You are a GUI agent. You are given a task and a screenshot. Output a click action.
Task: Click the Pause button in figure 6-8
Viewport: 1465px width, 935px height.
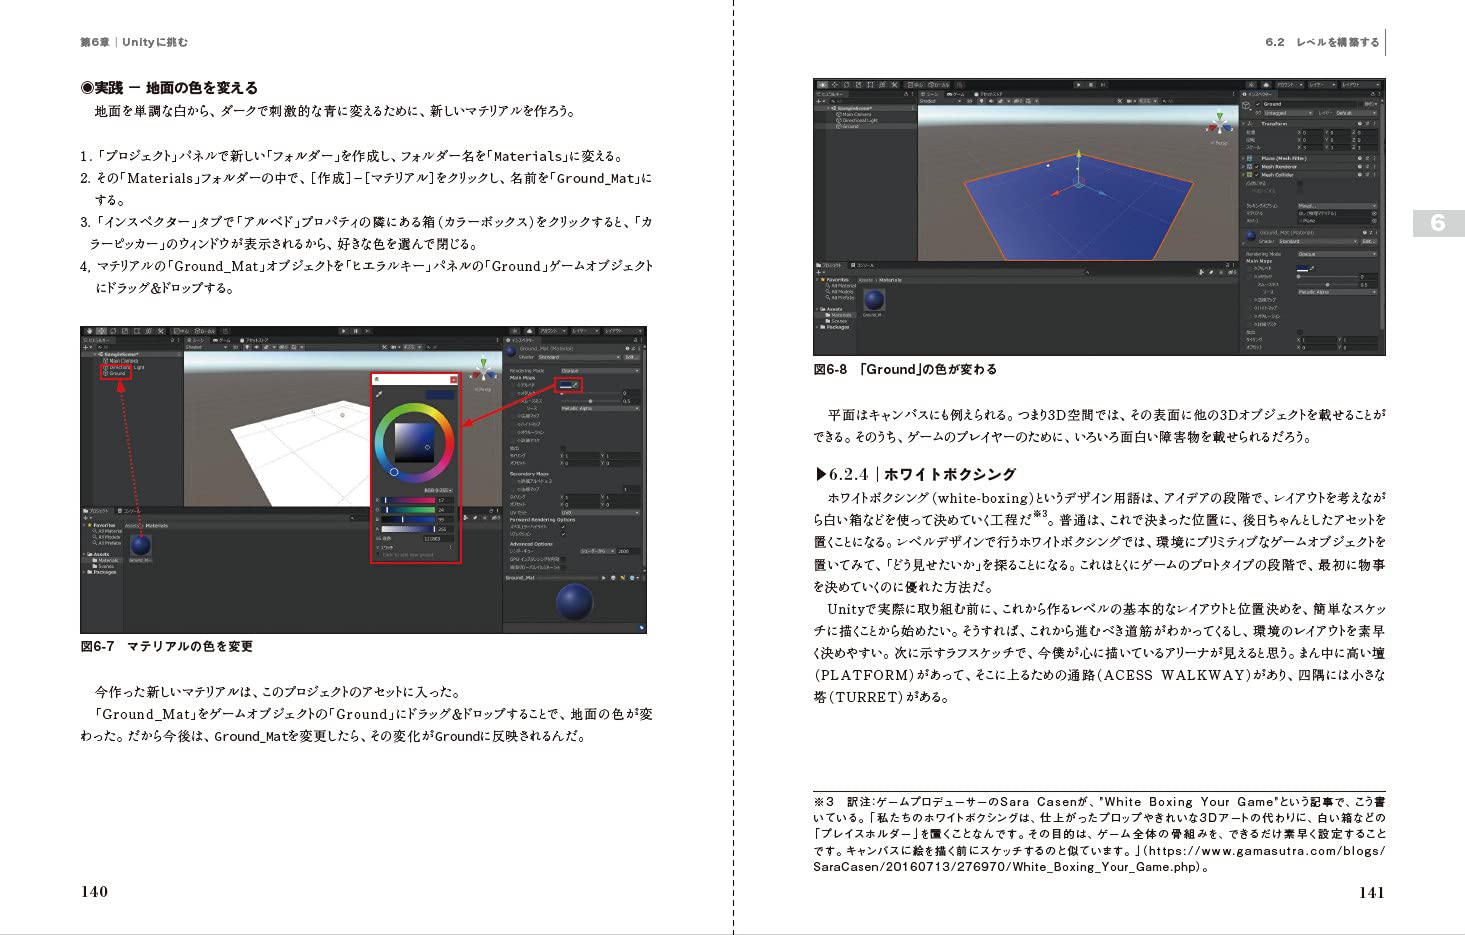[1091, 85]
